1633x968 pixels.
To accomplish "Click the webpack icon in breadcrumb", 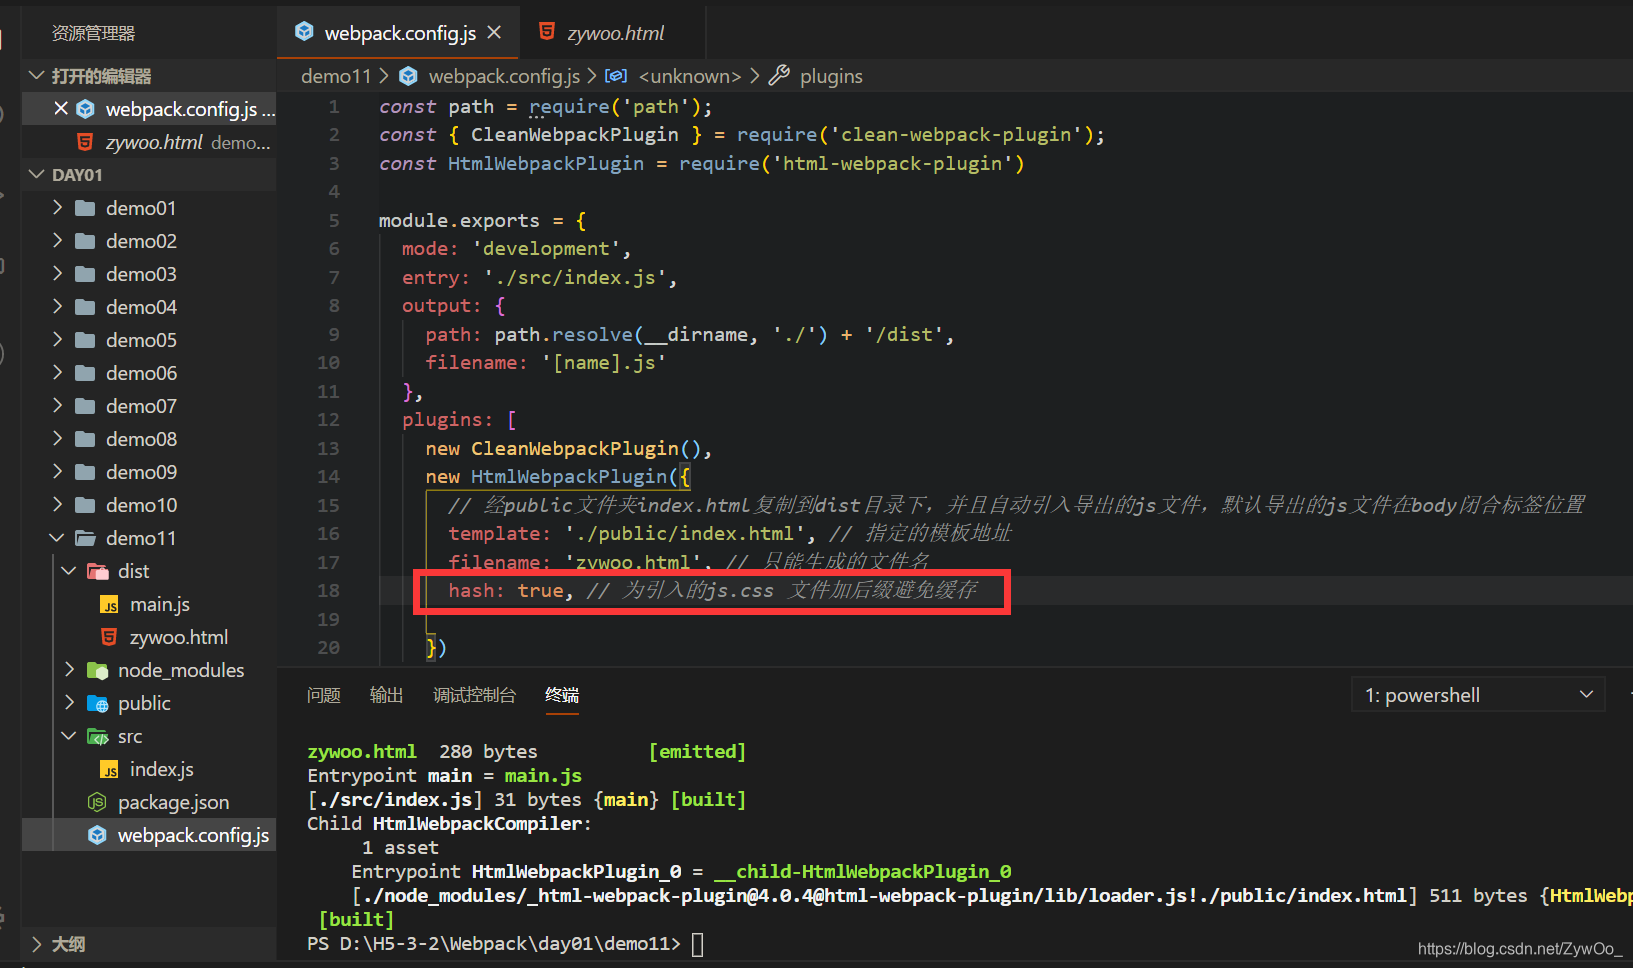I will pos(408,76).
